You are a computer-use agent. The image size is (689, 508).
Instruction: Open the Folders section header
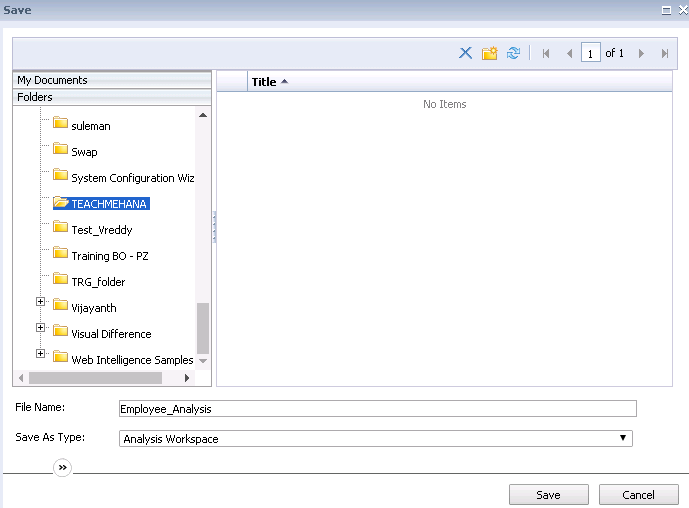[35, 97]
